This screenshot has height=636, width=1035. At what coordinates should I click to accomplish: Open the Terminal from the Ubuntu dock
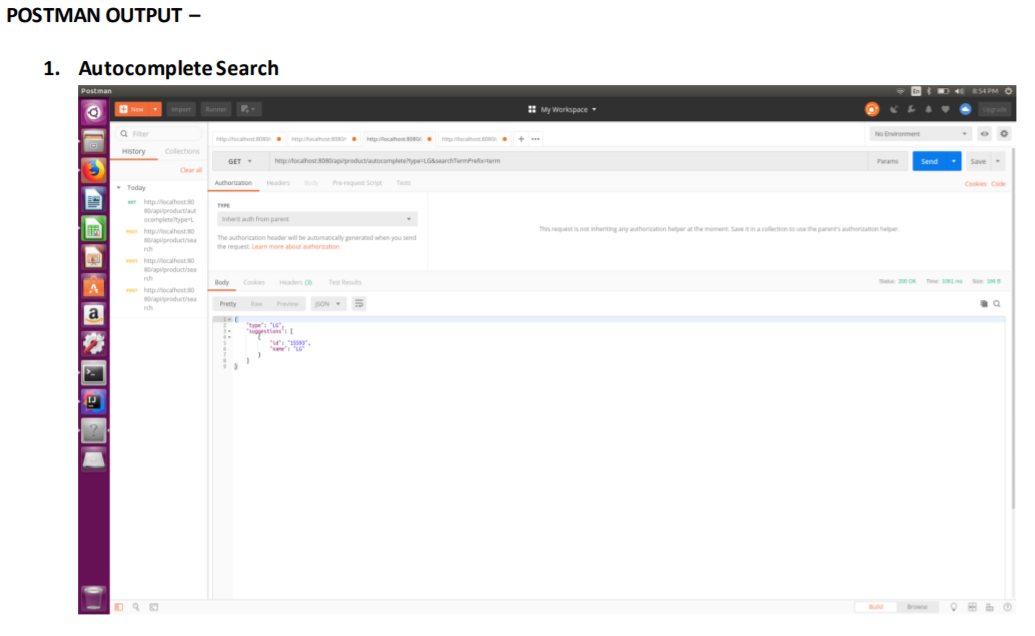94,373
